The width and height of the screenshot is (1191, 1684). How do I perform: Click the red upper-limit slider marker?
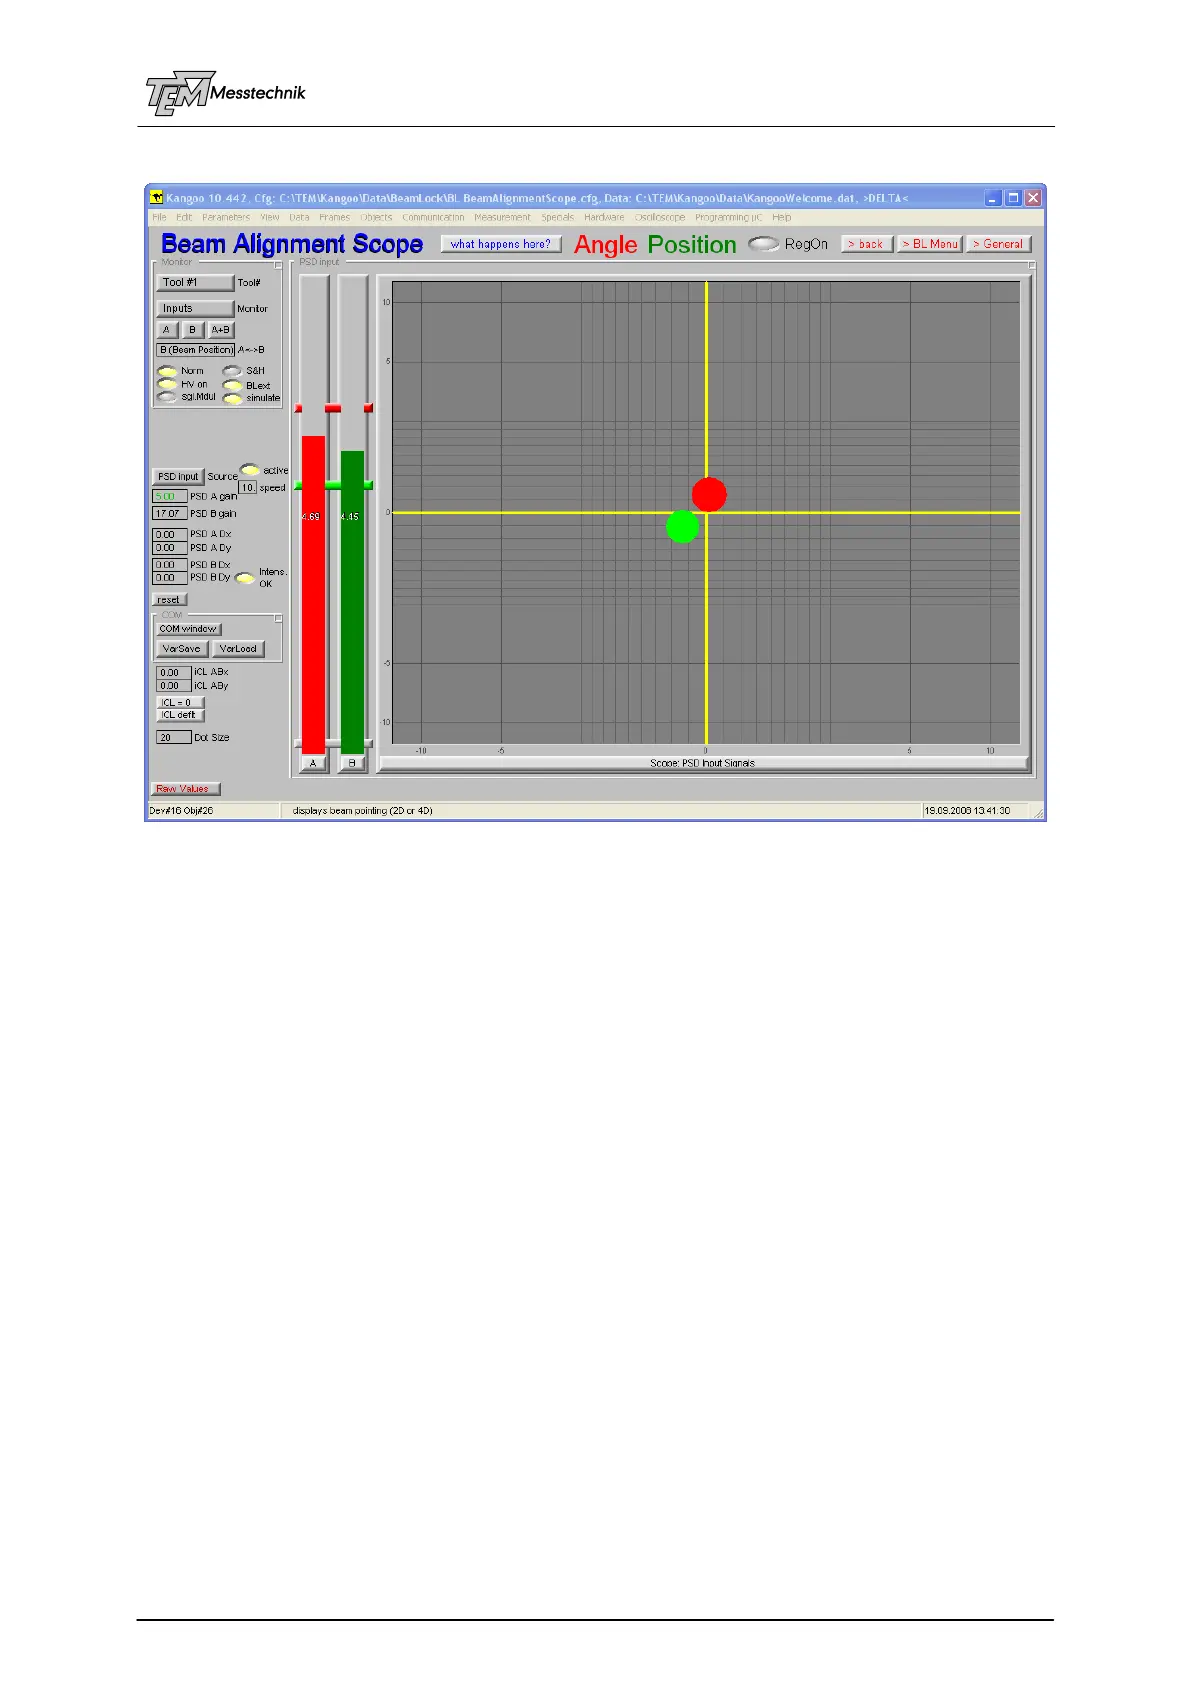click(x=333, y=408)
